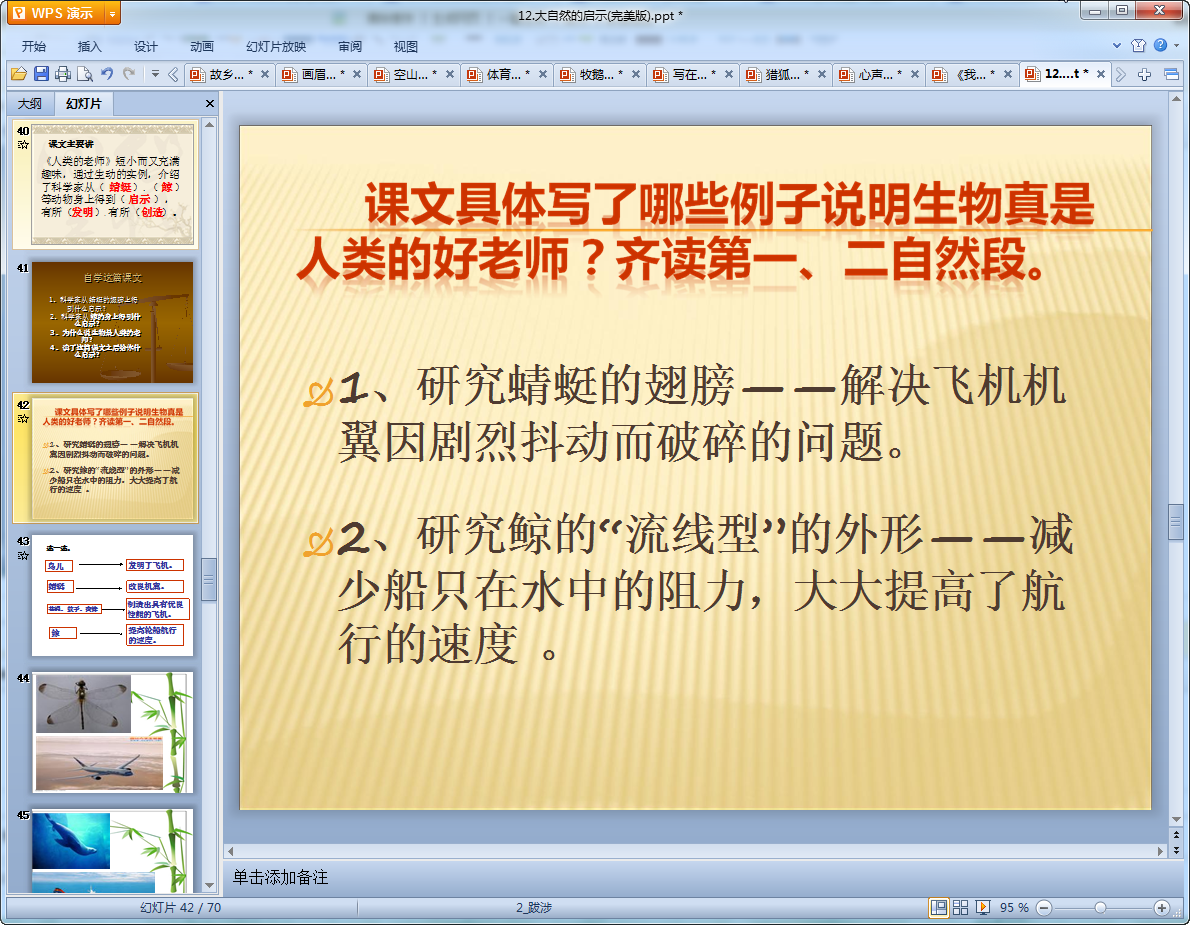Click the slide title text about 生物真是人类的好老师
The image size is (1190, 925).
coord(695,231)
